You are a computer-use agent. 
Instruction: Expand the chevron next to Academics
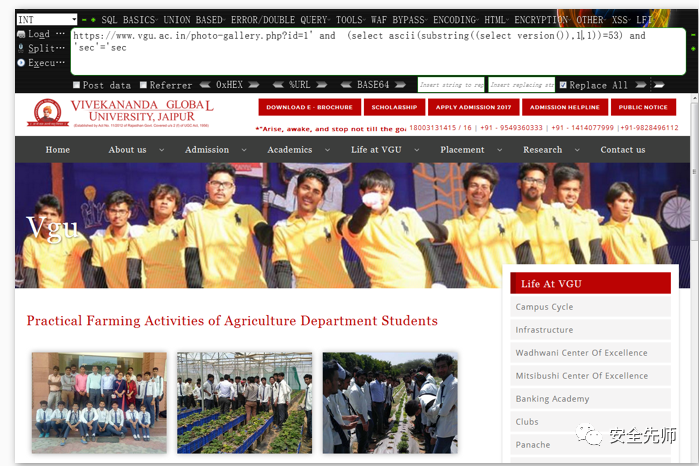(x=327, y=150)
